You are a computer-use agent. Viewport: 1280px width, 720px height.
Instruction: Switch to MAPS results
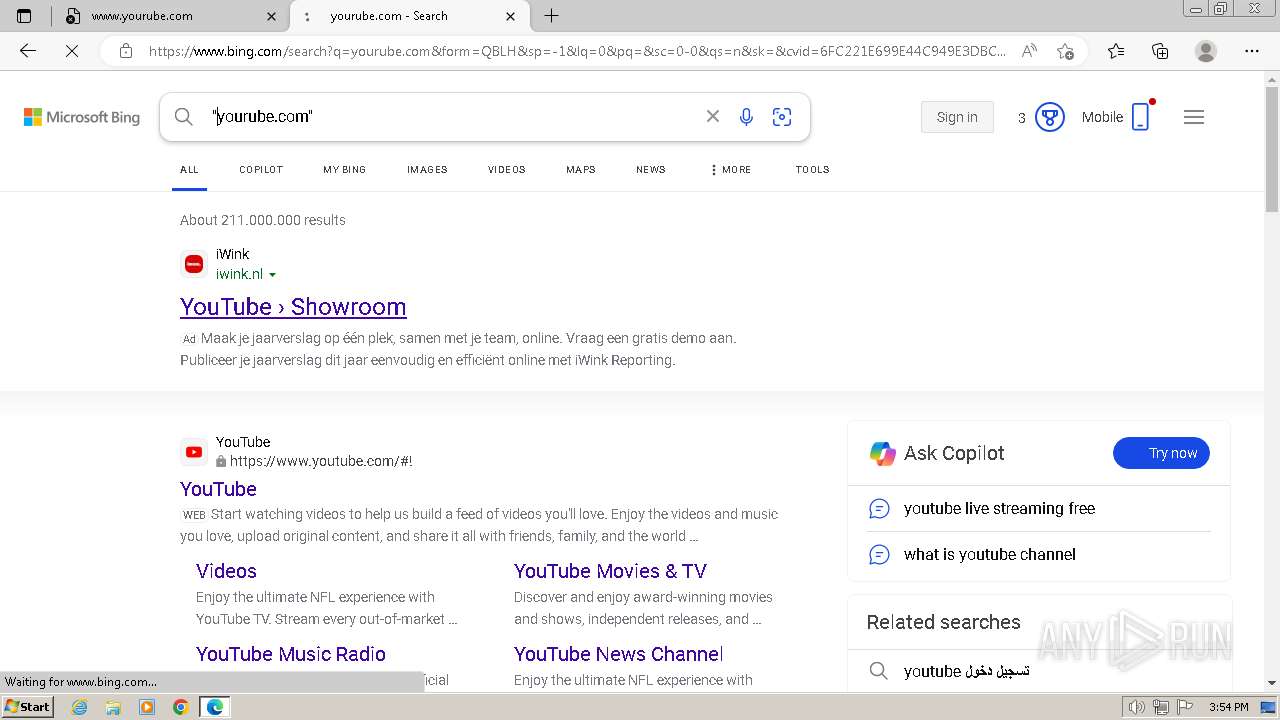[581, 170]
